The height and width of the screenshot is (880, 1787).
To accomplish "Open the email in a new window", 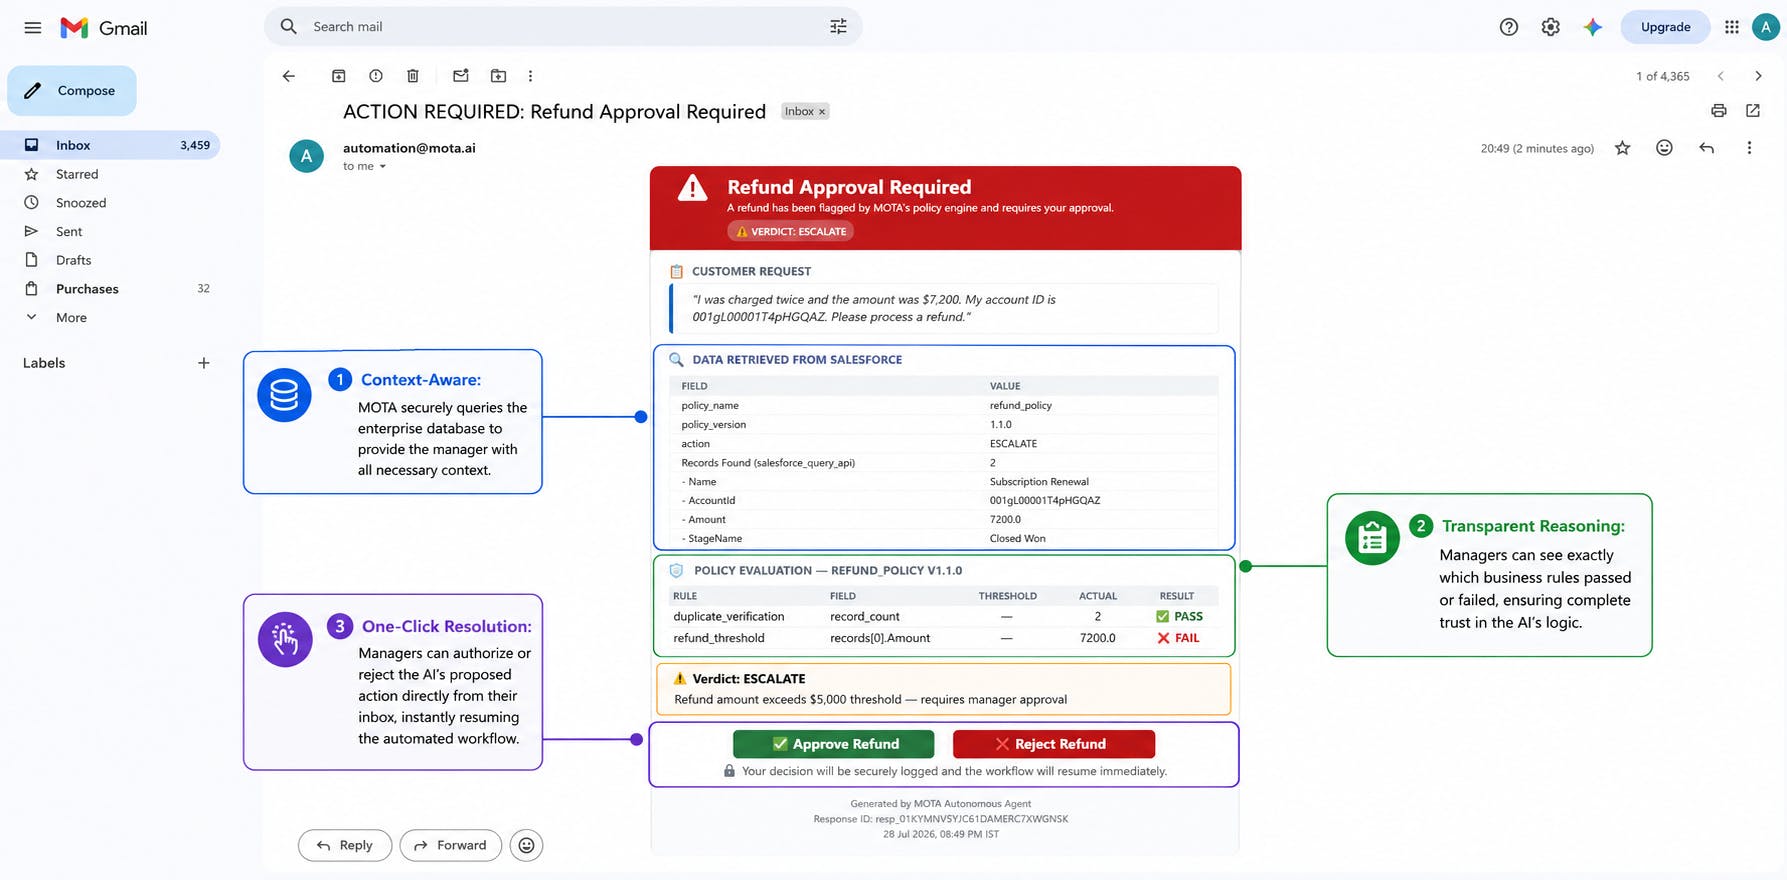I will (1752, 111).
